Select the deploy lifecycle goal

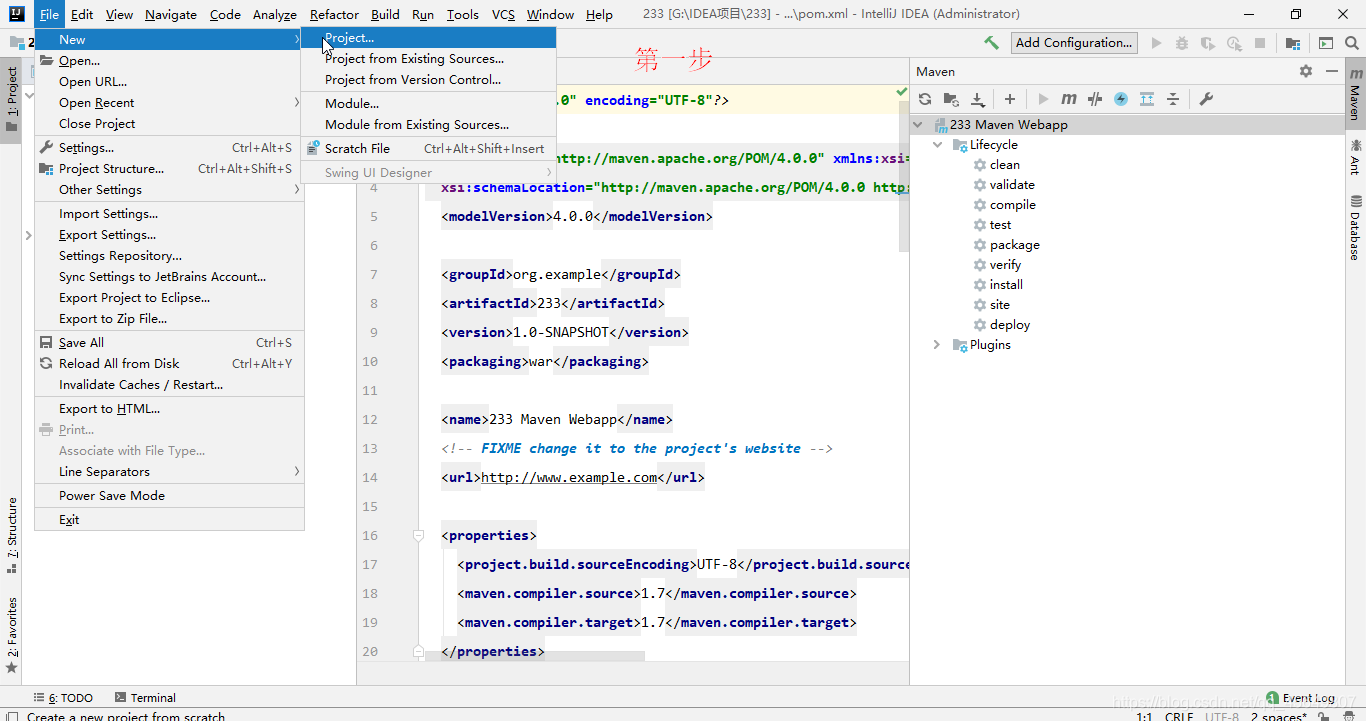click(1010, 325)
